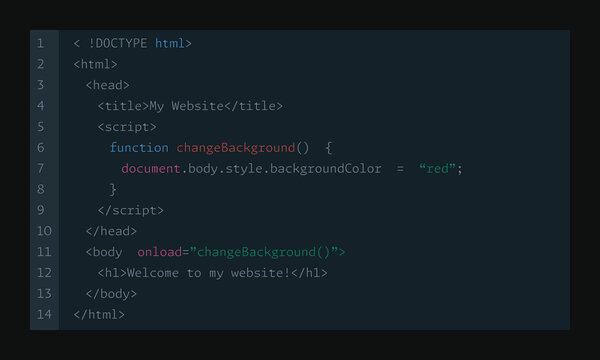Click the equals sign on line 7
The height and width of the screenshot is (360, 600).
coord(400,169)
